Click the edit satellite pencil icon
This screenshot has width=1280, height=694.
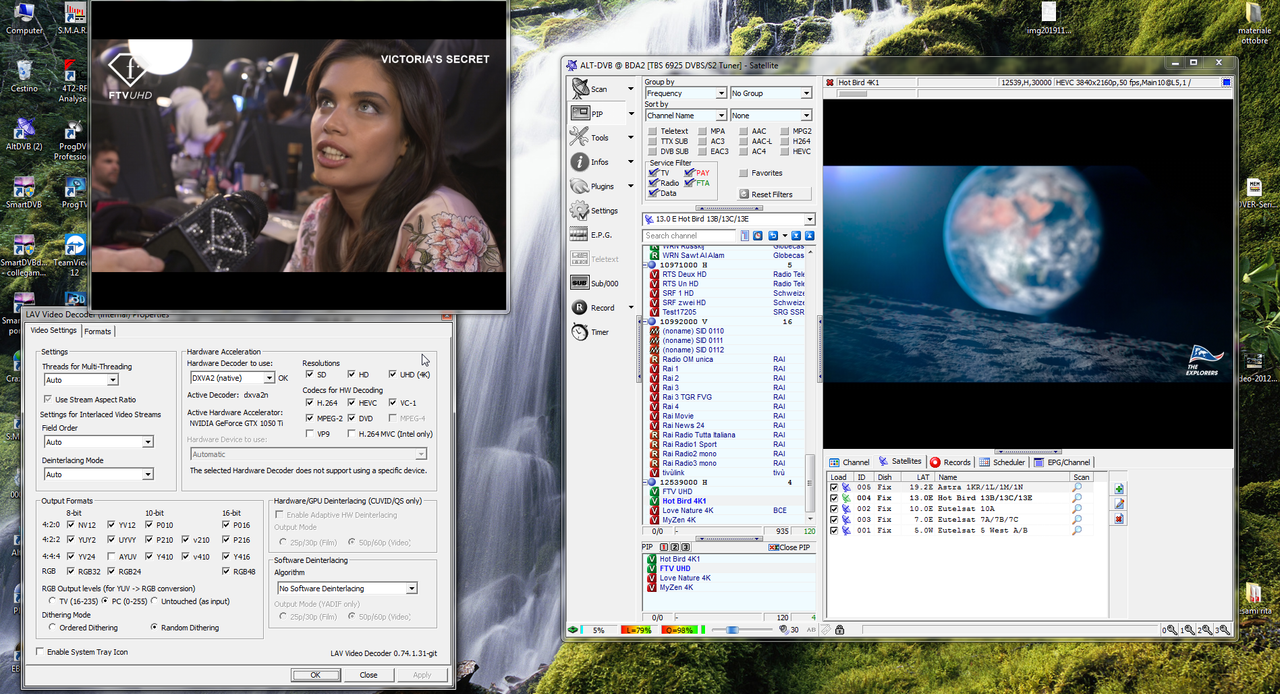1119,504
